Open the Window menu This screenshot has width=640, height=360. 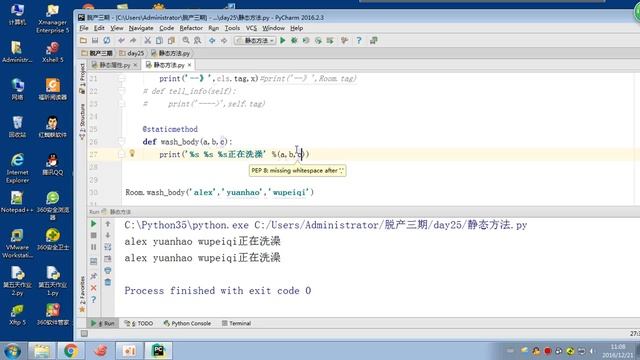273,28
